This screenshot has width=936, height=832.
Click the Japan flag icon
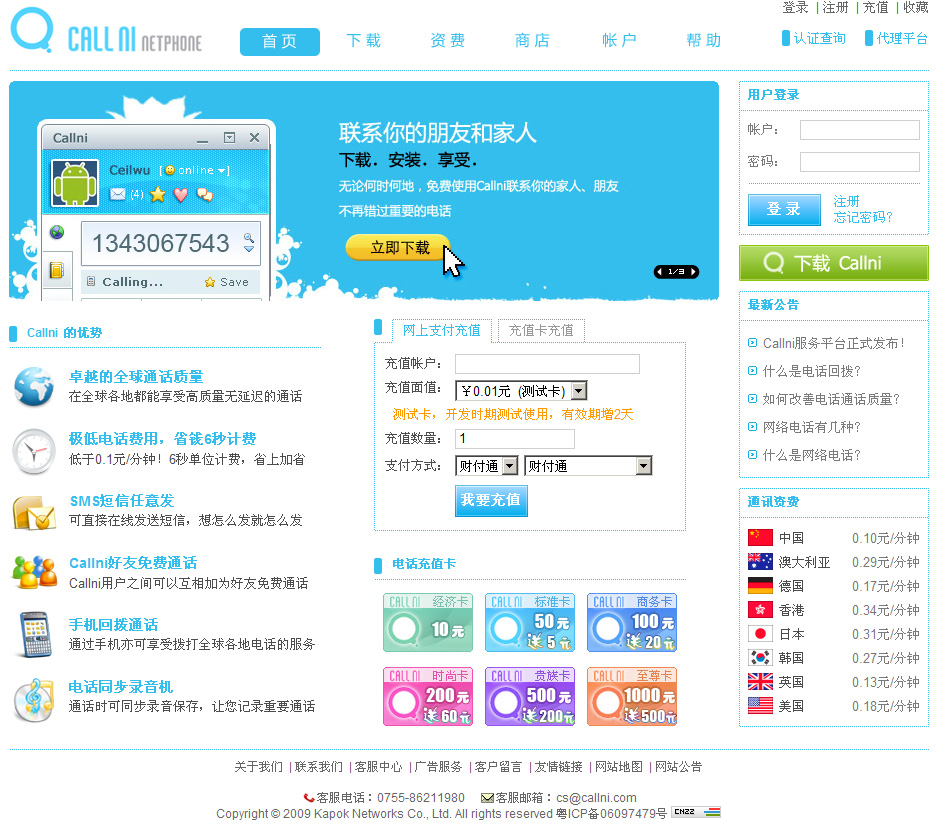760,633
